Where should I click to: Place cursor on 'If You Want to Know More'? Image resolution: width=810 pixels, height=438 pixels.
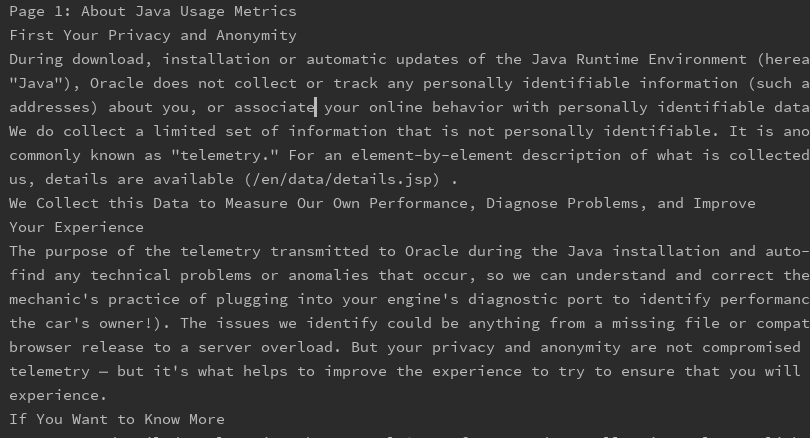(117, 419)
